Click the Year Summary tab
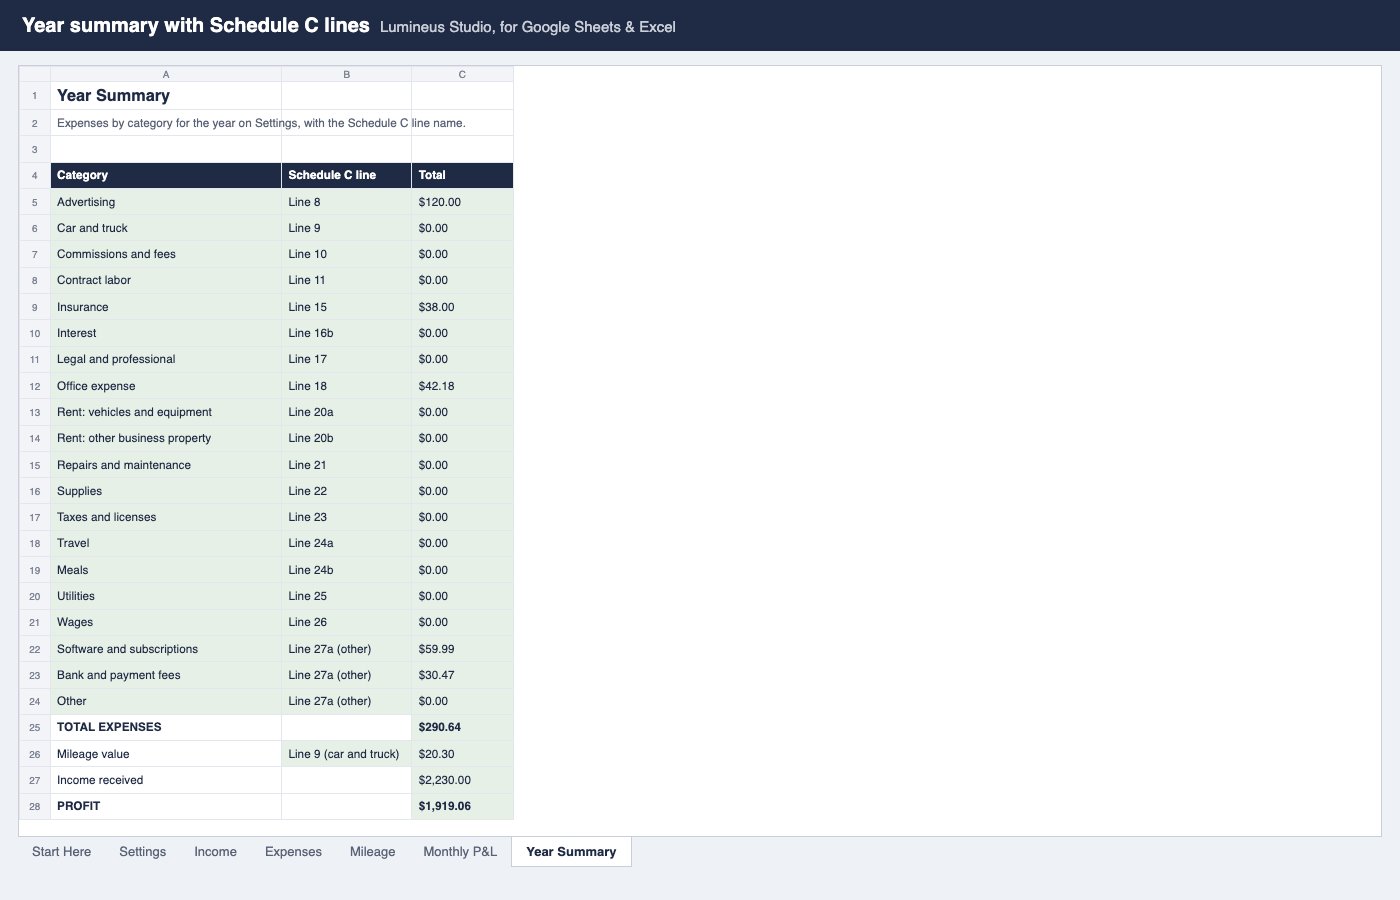 click(x=571, y=852)
